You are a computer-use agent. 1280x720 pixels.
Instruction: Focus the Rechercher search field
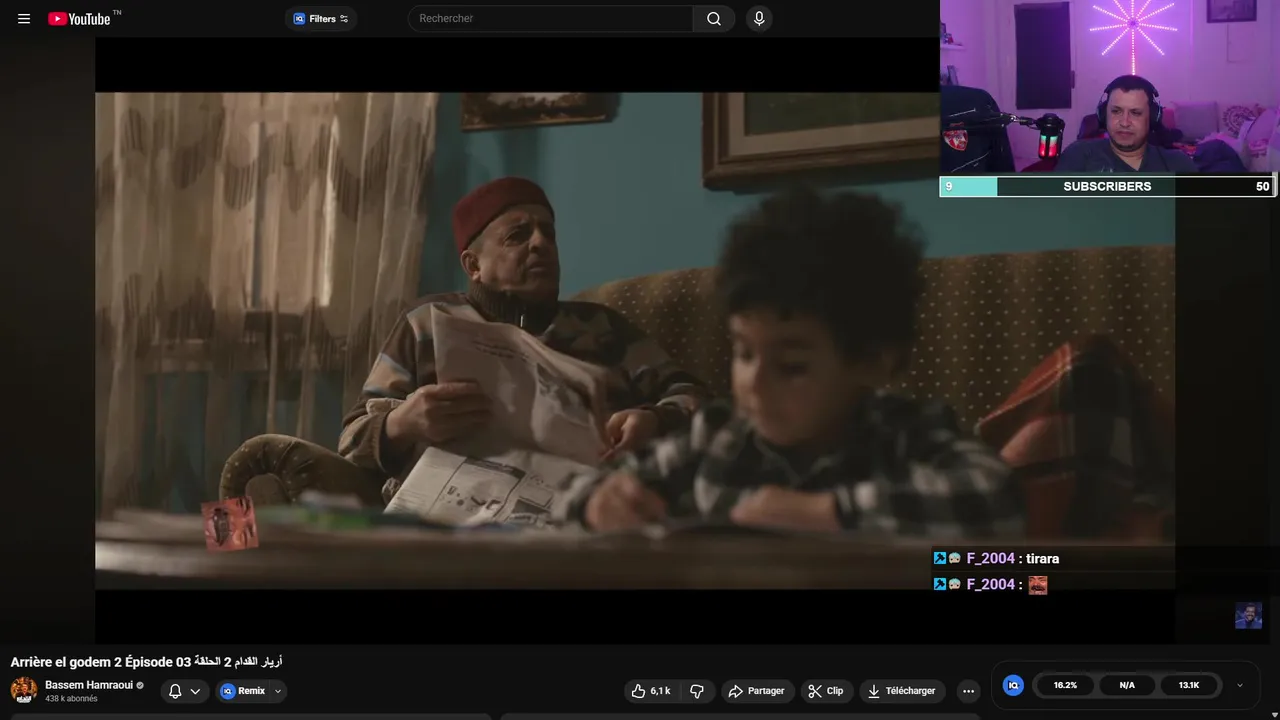(x=550, y=18)
